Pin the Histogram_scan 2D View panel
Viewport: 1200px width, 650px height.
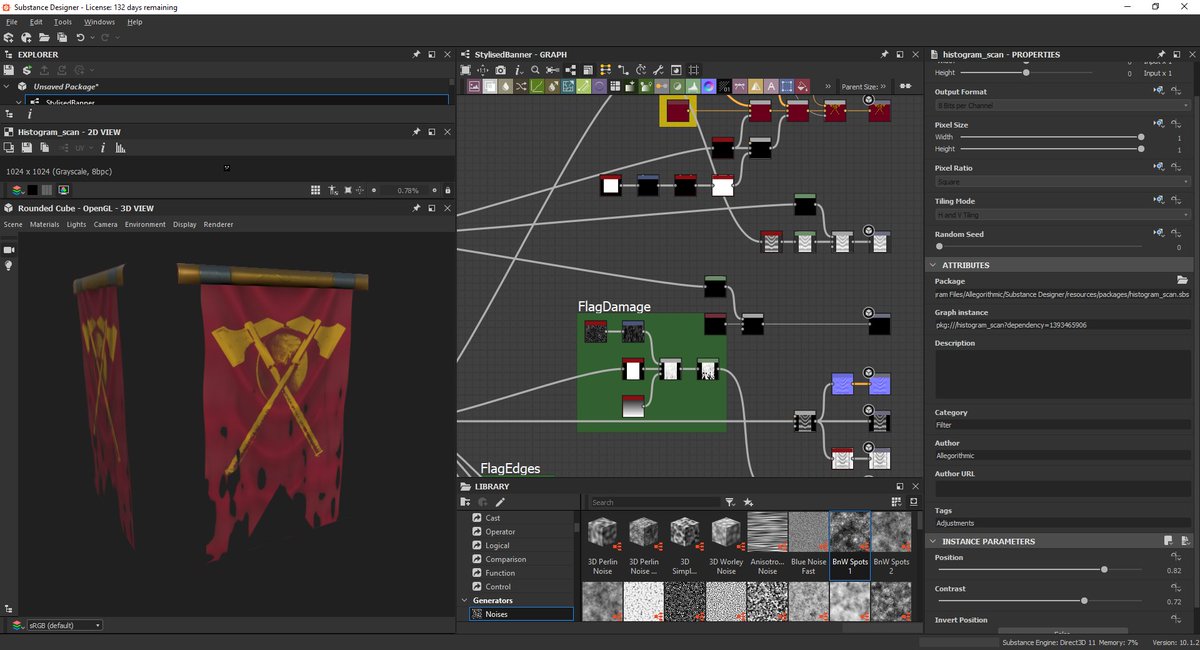pyautogui.click(x=416, y=132)
